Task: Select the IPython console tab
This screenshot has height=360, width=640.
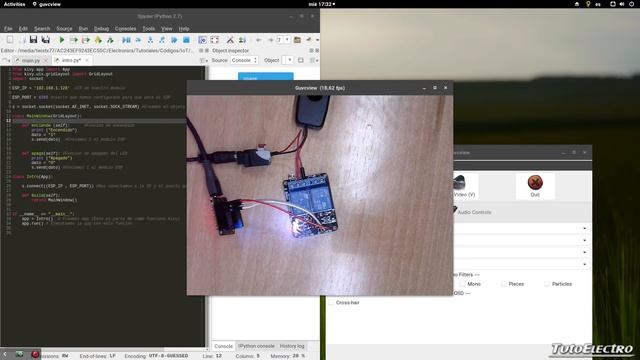Action: pyautogui.click(x=256, y=346)
